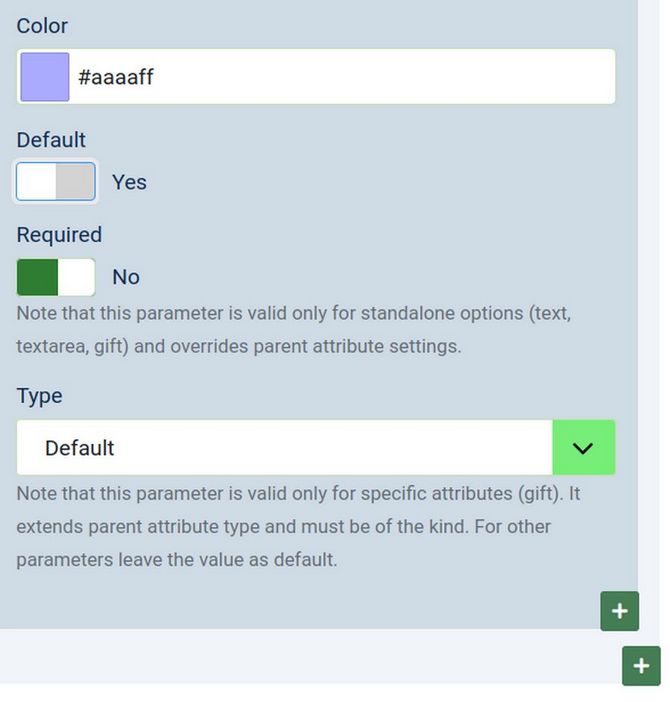Click the Default field label above the switch
670x702 pixels.
click(51, 140)
